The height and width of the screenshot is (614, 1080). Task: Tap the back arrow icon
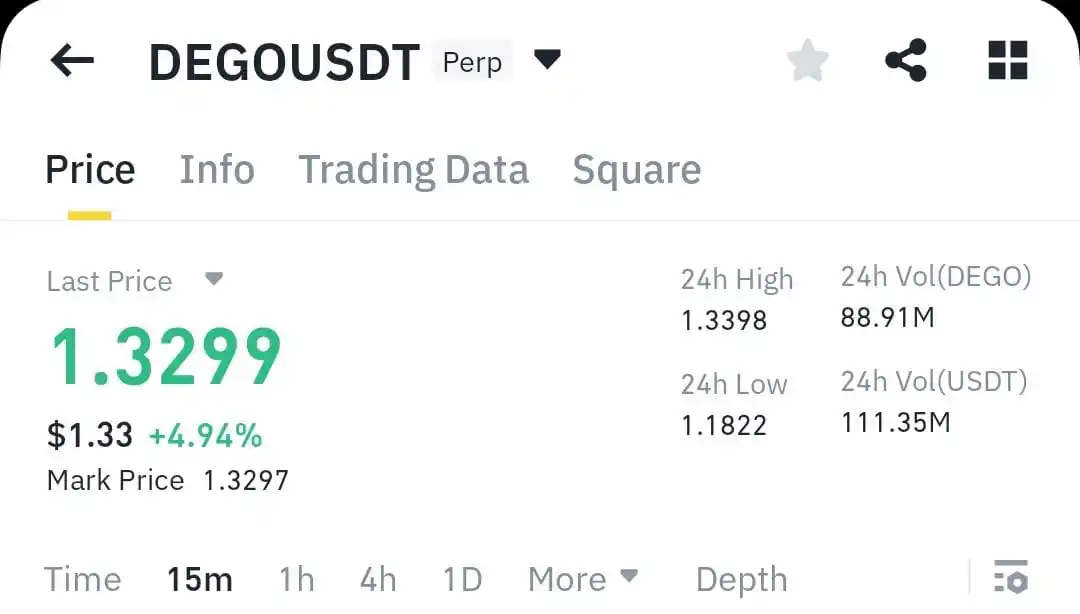coord(70,60)
